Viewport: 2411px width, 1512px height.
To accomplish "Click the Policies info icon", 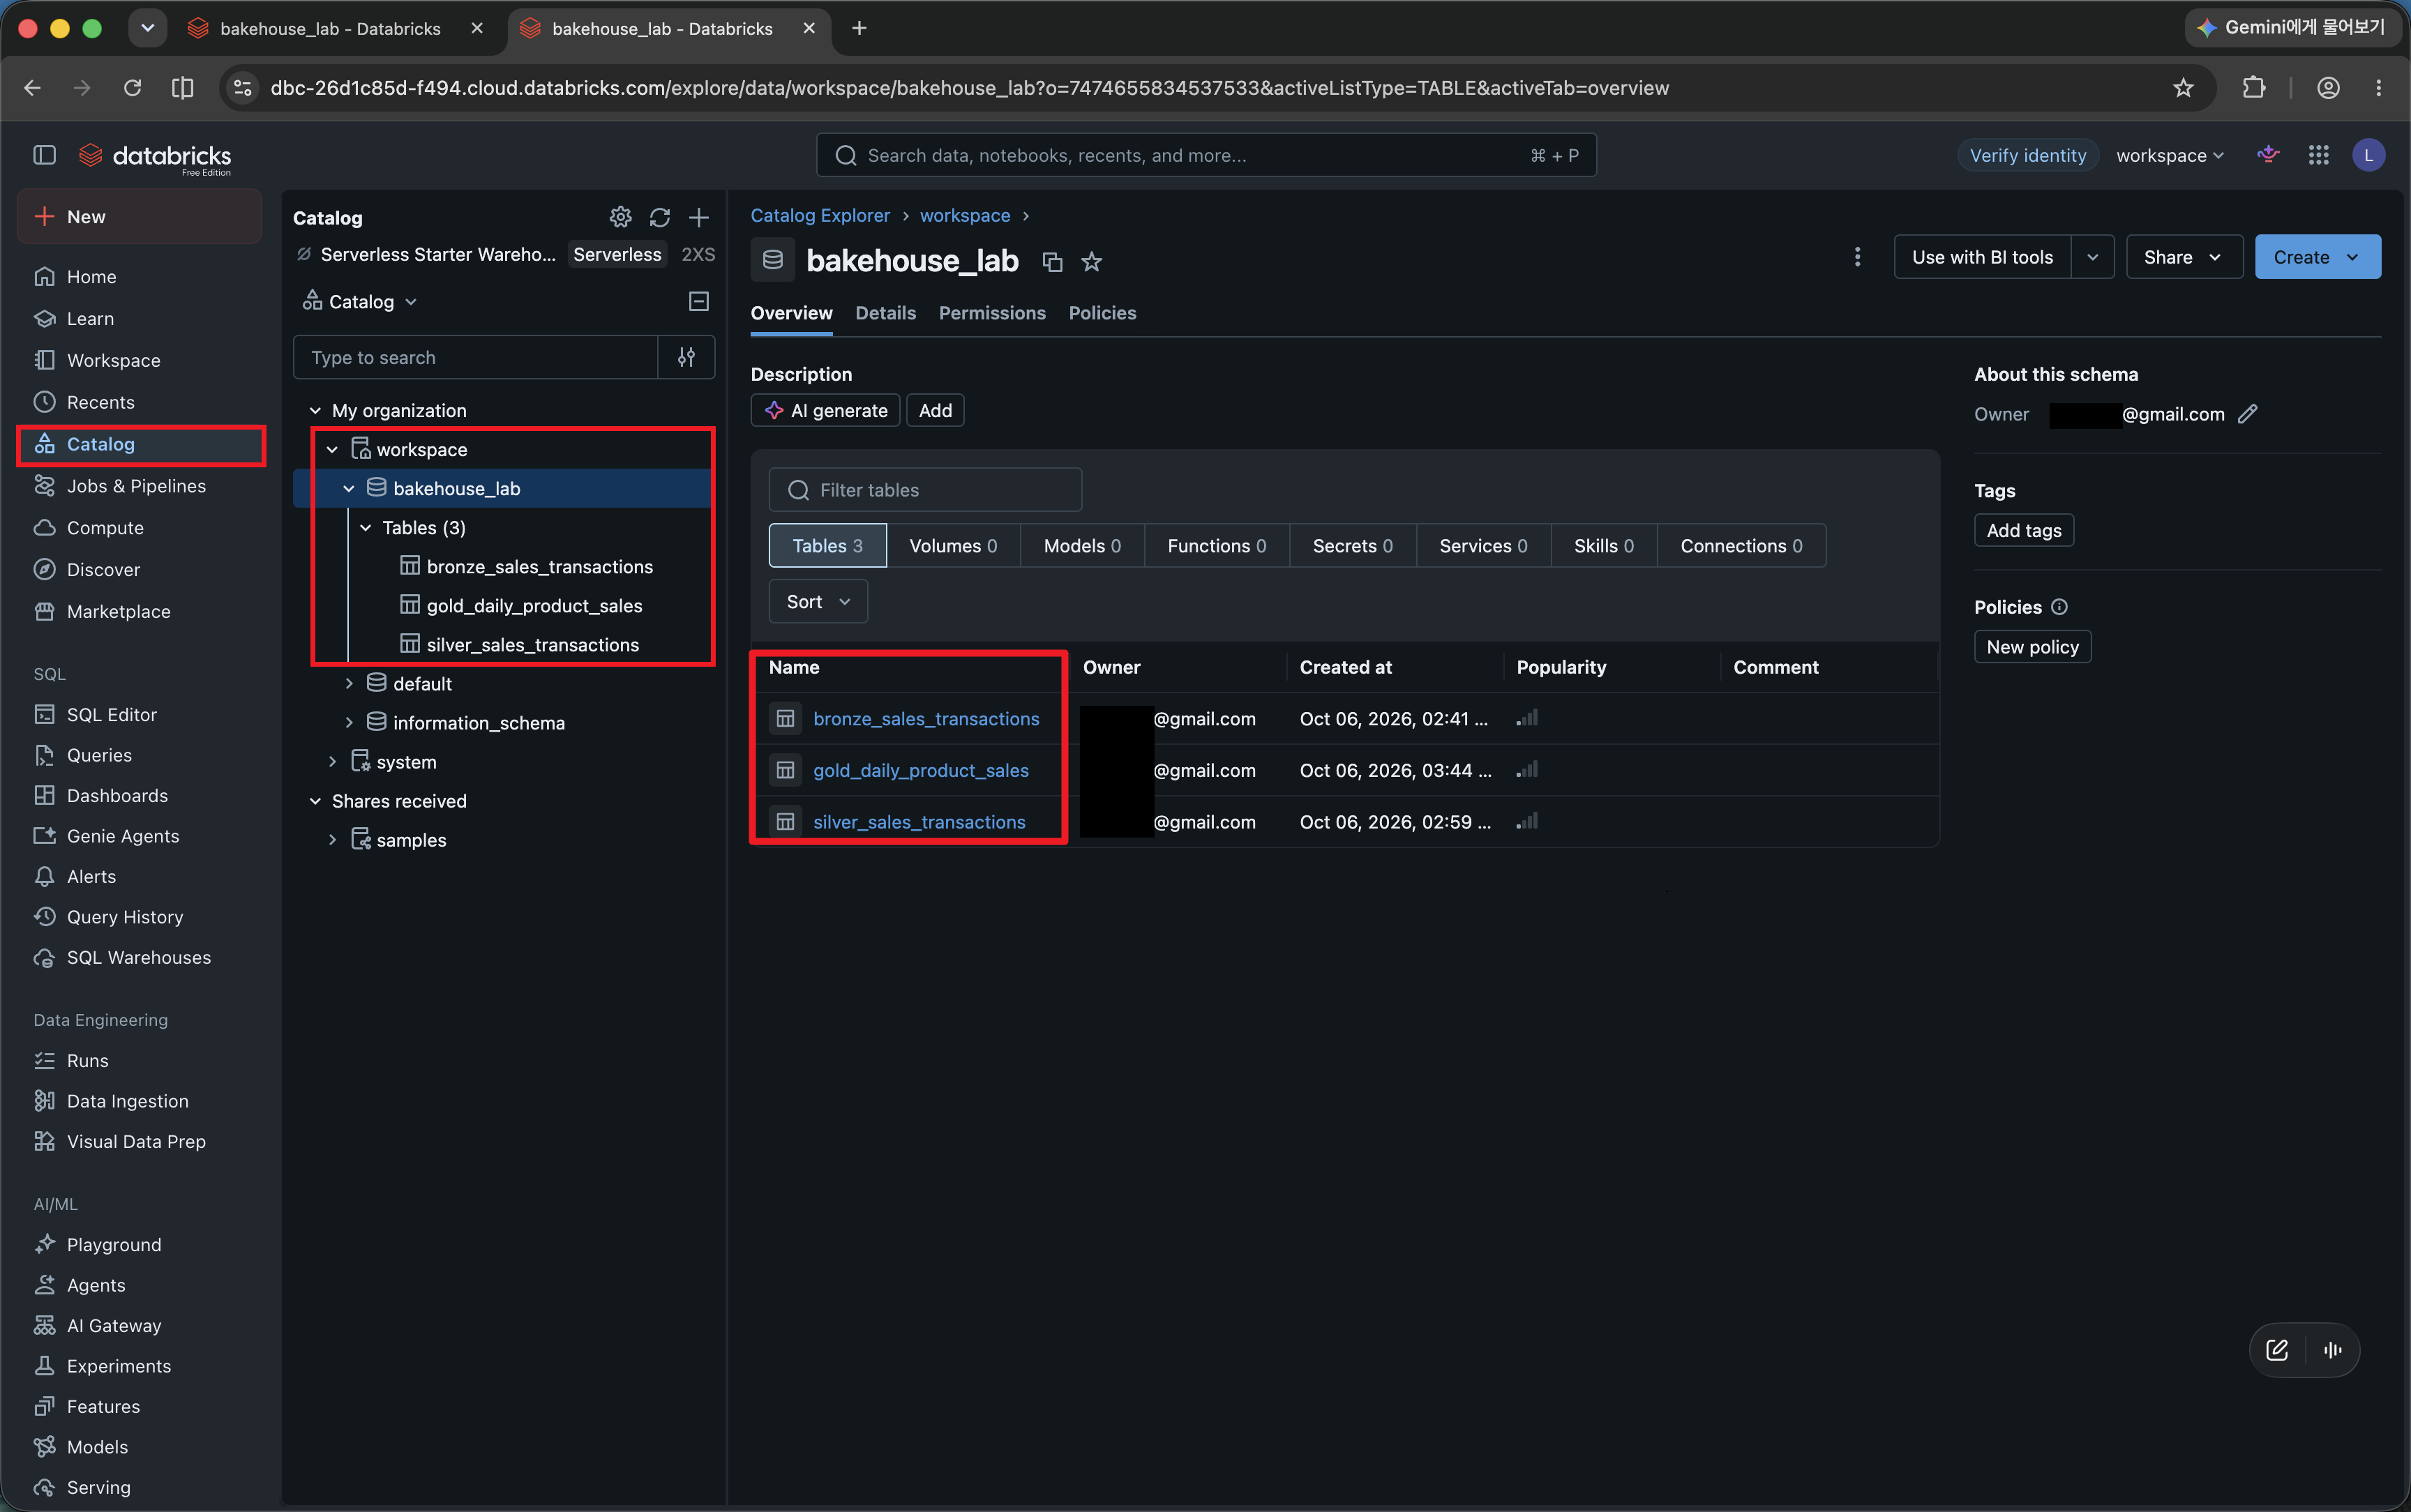I will pos(2059,607).
